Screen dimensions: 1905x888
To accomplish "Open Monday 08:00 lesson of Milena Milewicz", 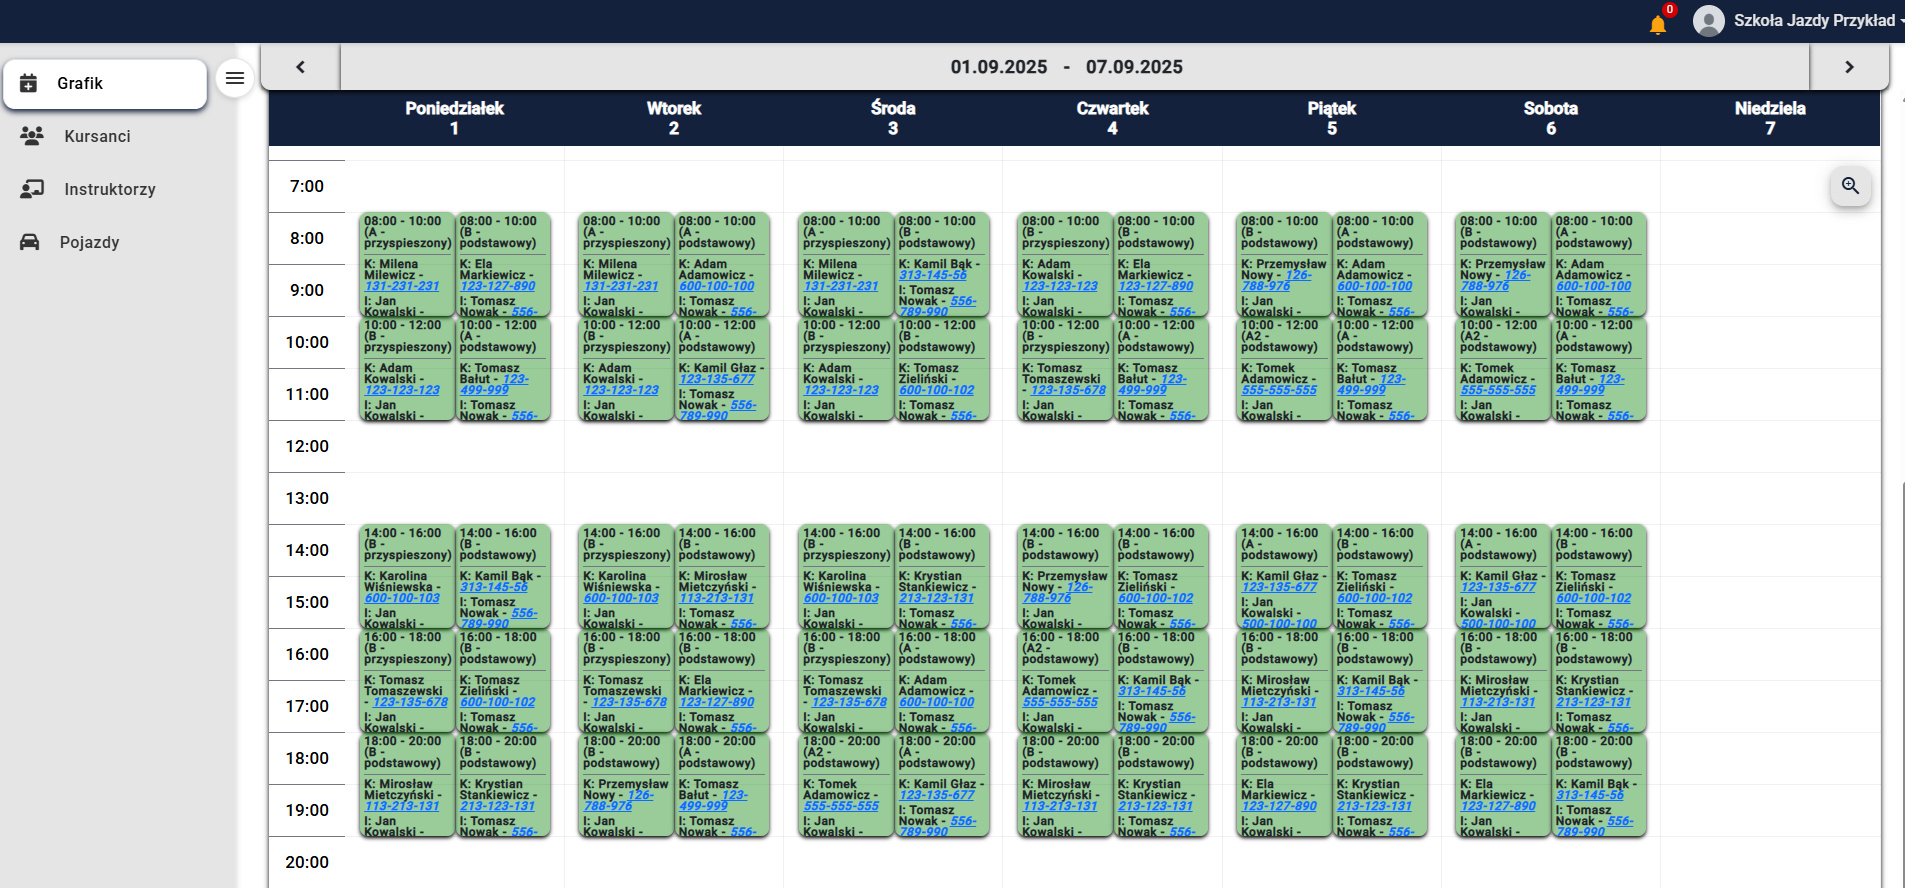I will 406,265.
